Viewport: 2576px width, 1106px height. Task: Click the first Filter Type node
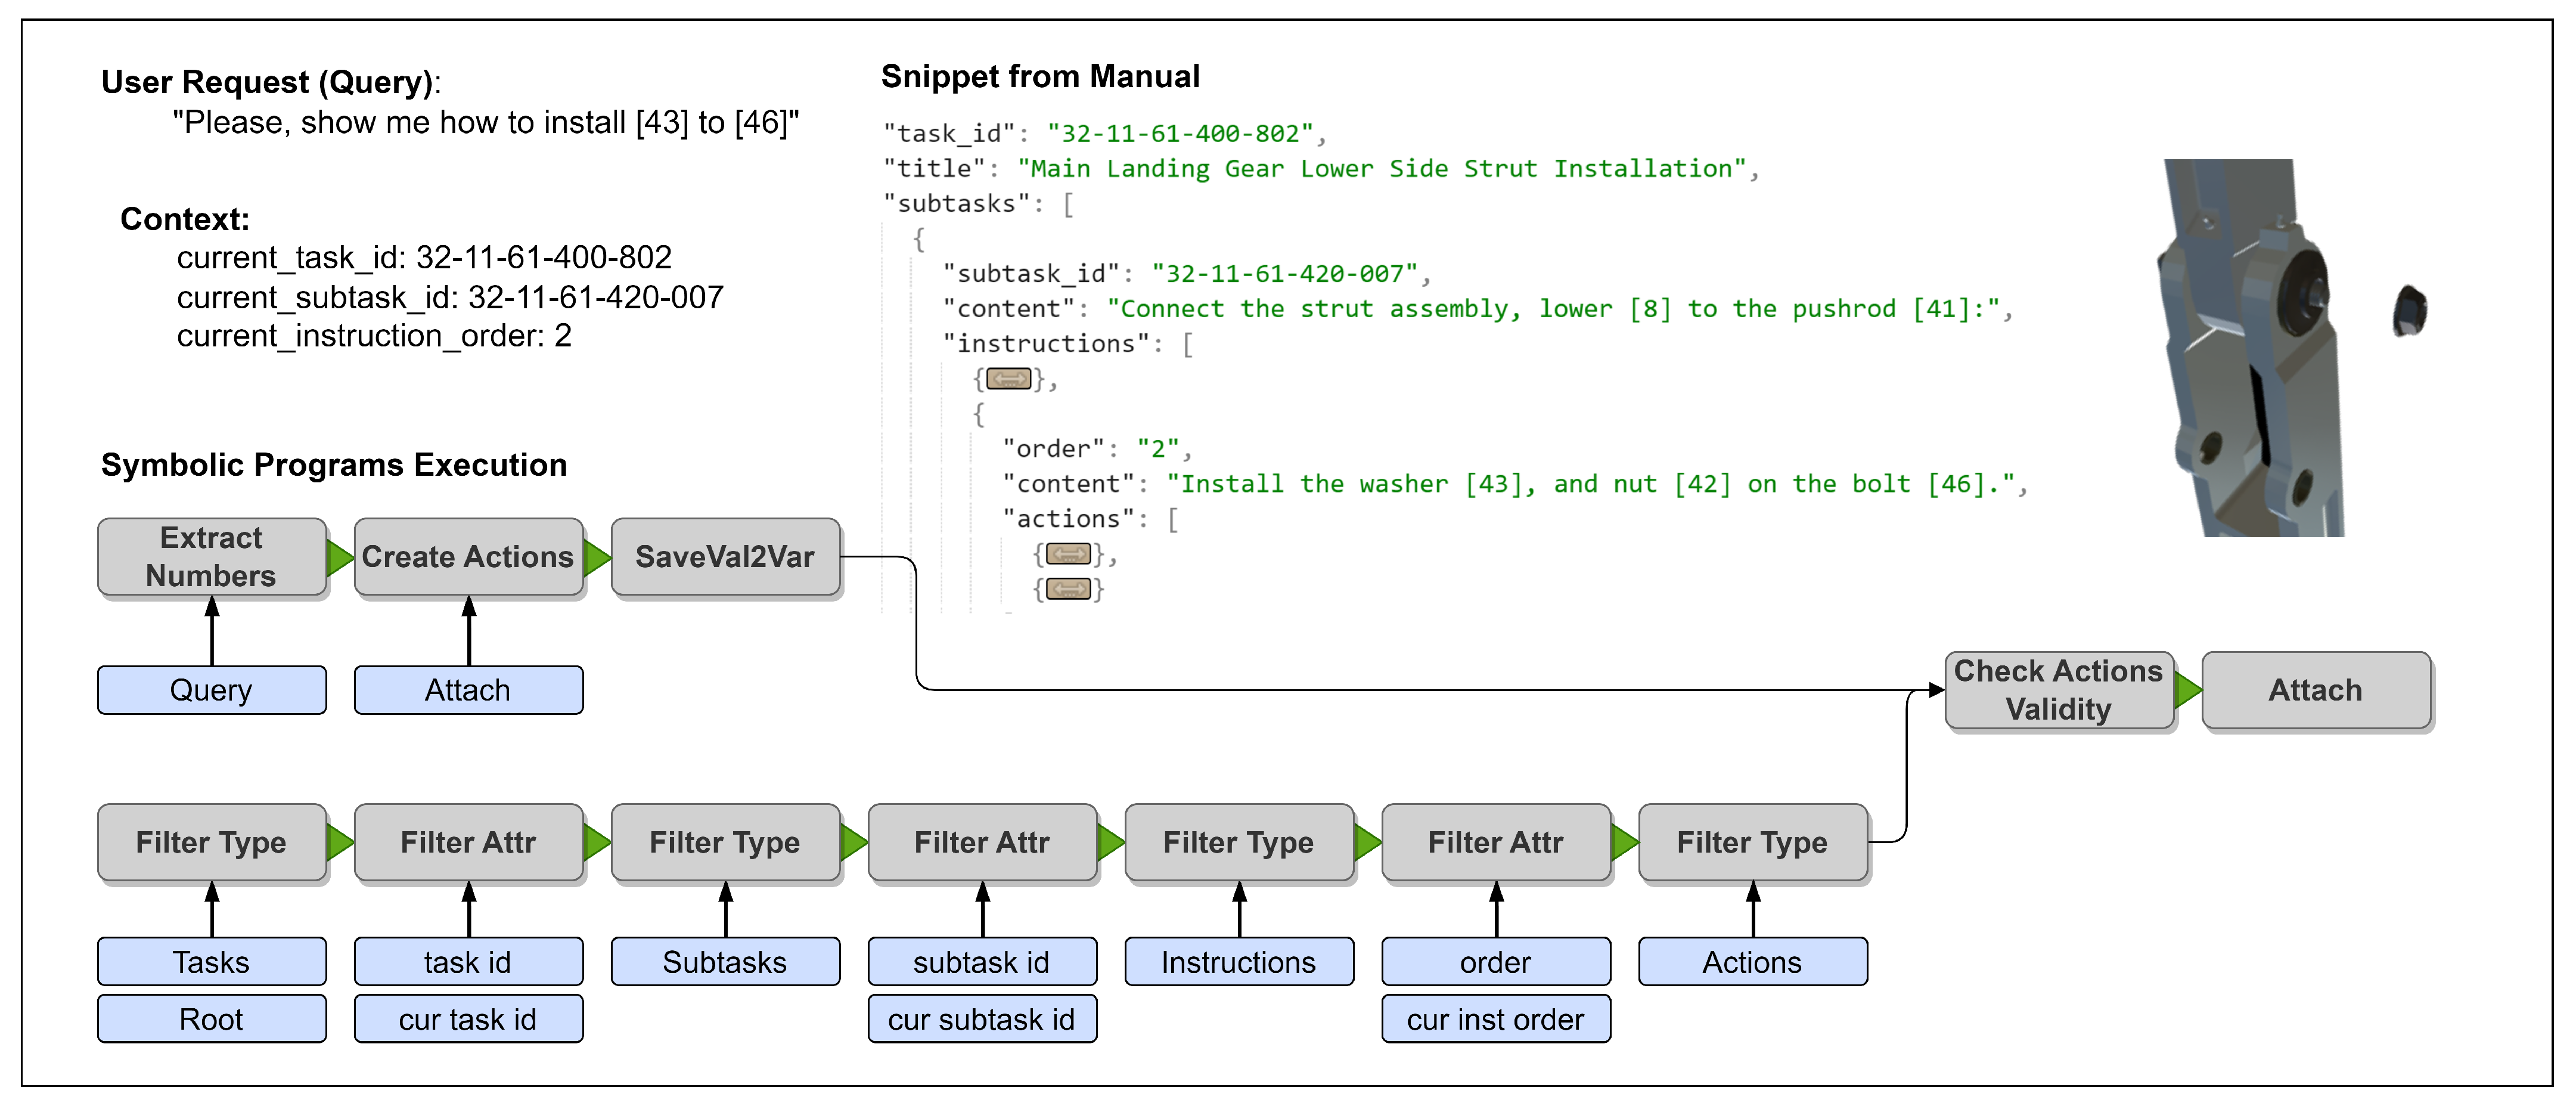[212, 842]
